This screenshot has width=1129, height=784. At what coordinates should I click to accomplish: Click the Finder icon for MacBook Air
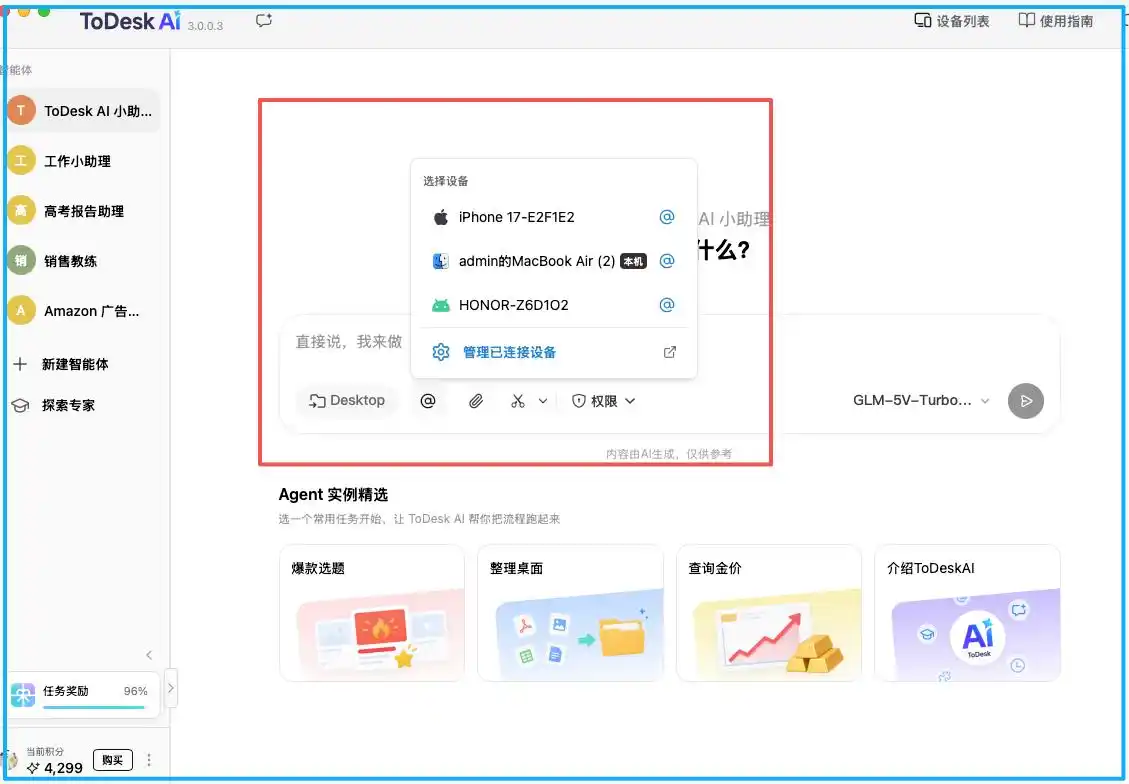pyautogui.click(x=441, y=261)
